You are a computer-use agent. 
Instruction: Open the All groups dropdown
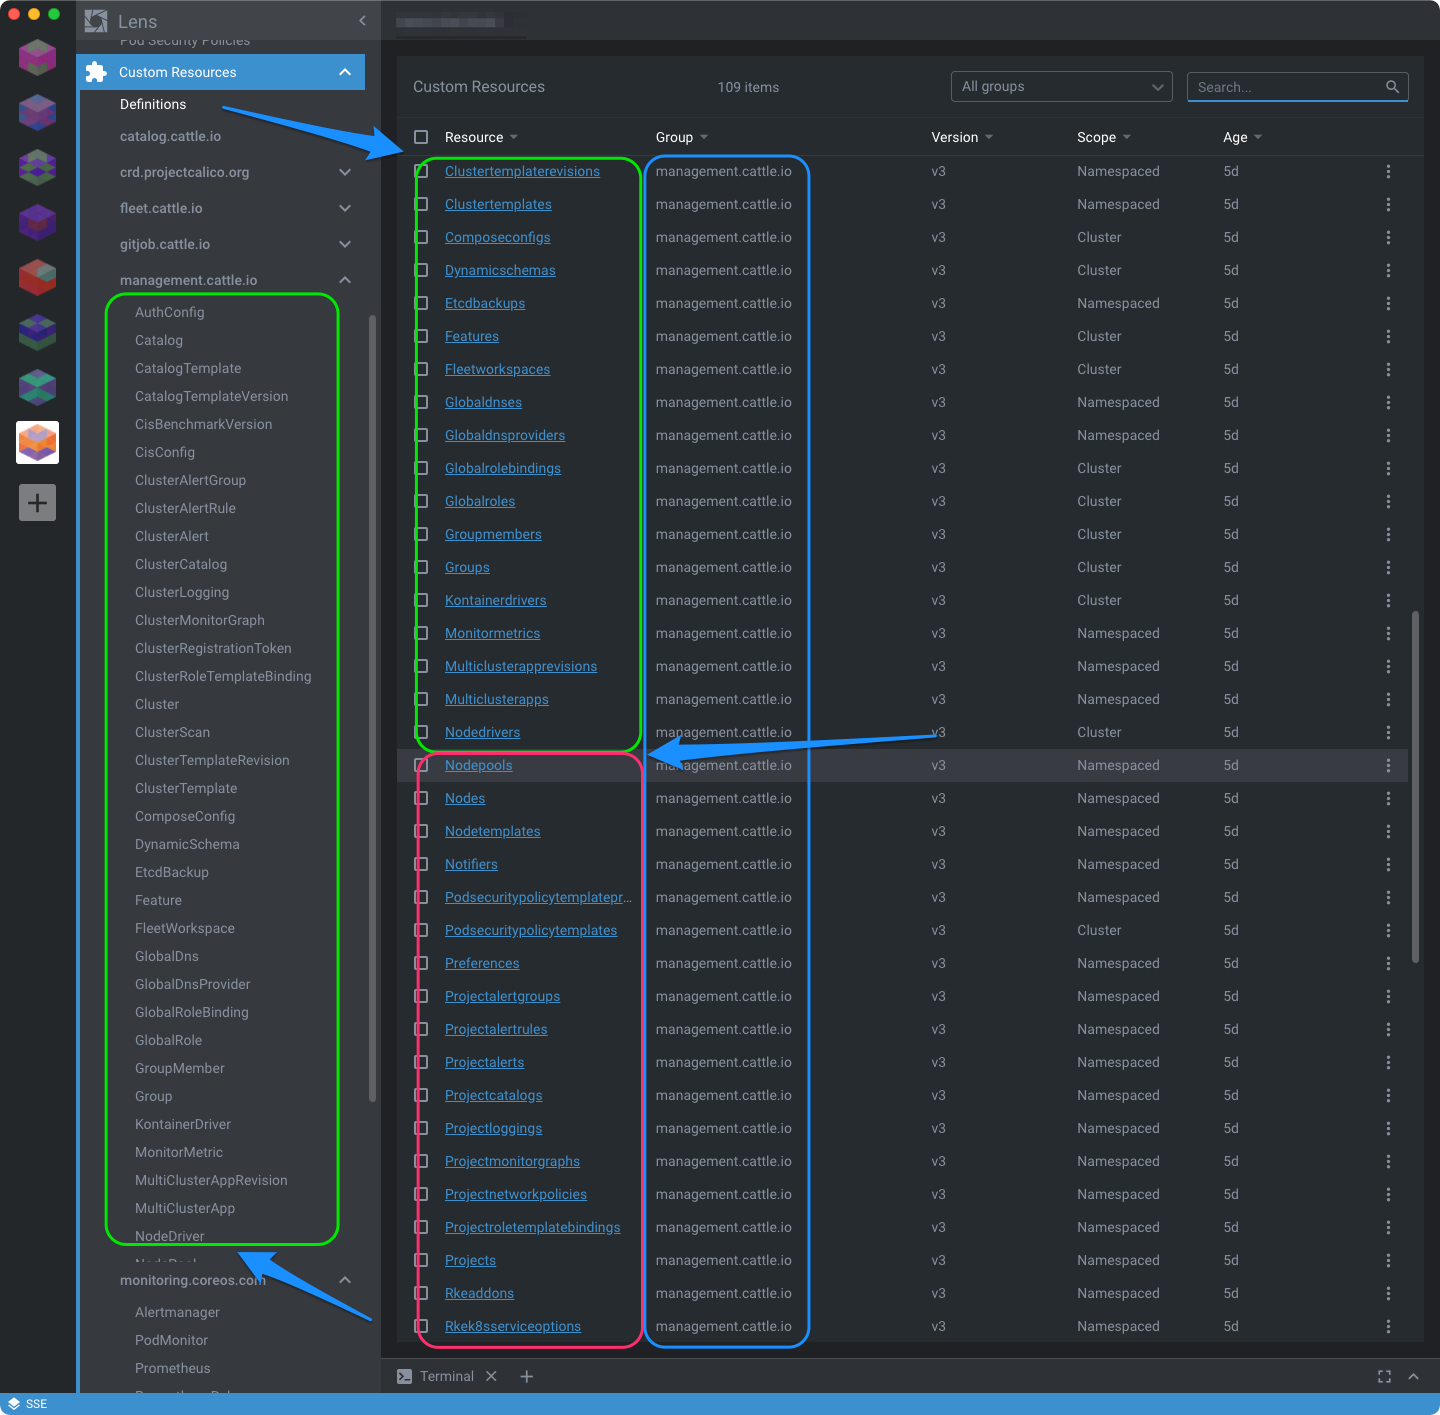click(1060, 86)
